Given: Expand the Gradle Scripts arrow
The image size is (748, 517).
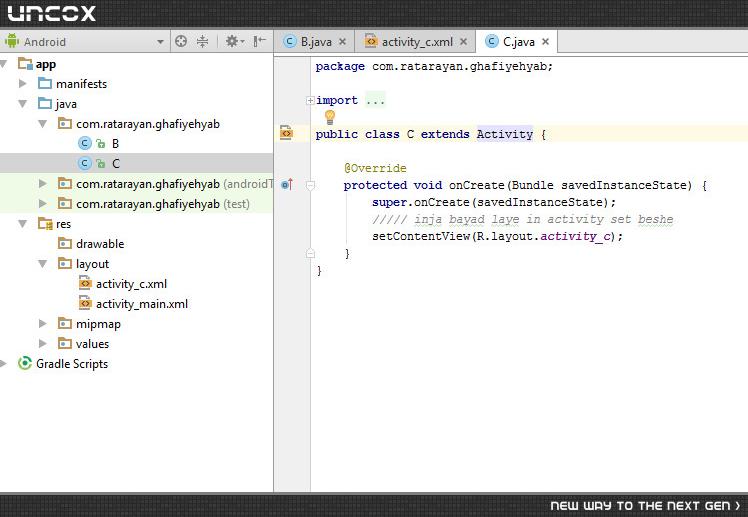Looking at the screenshot, I should click(3, 363).
